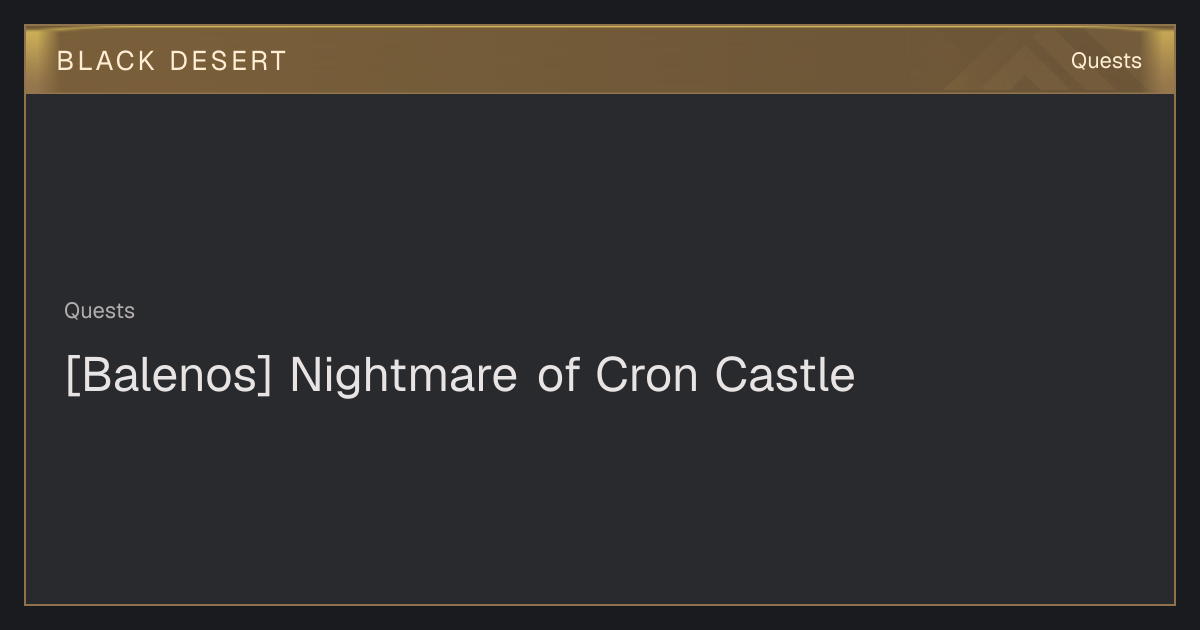The height and width of the screenshot is (630, 1200).
Task: Open the Quests link in the header
Action: point(1106,61)
